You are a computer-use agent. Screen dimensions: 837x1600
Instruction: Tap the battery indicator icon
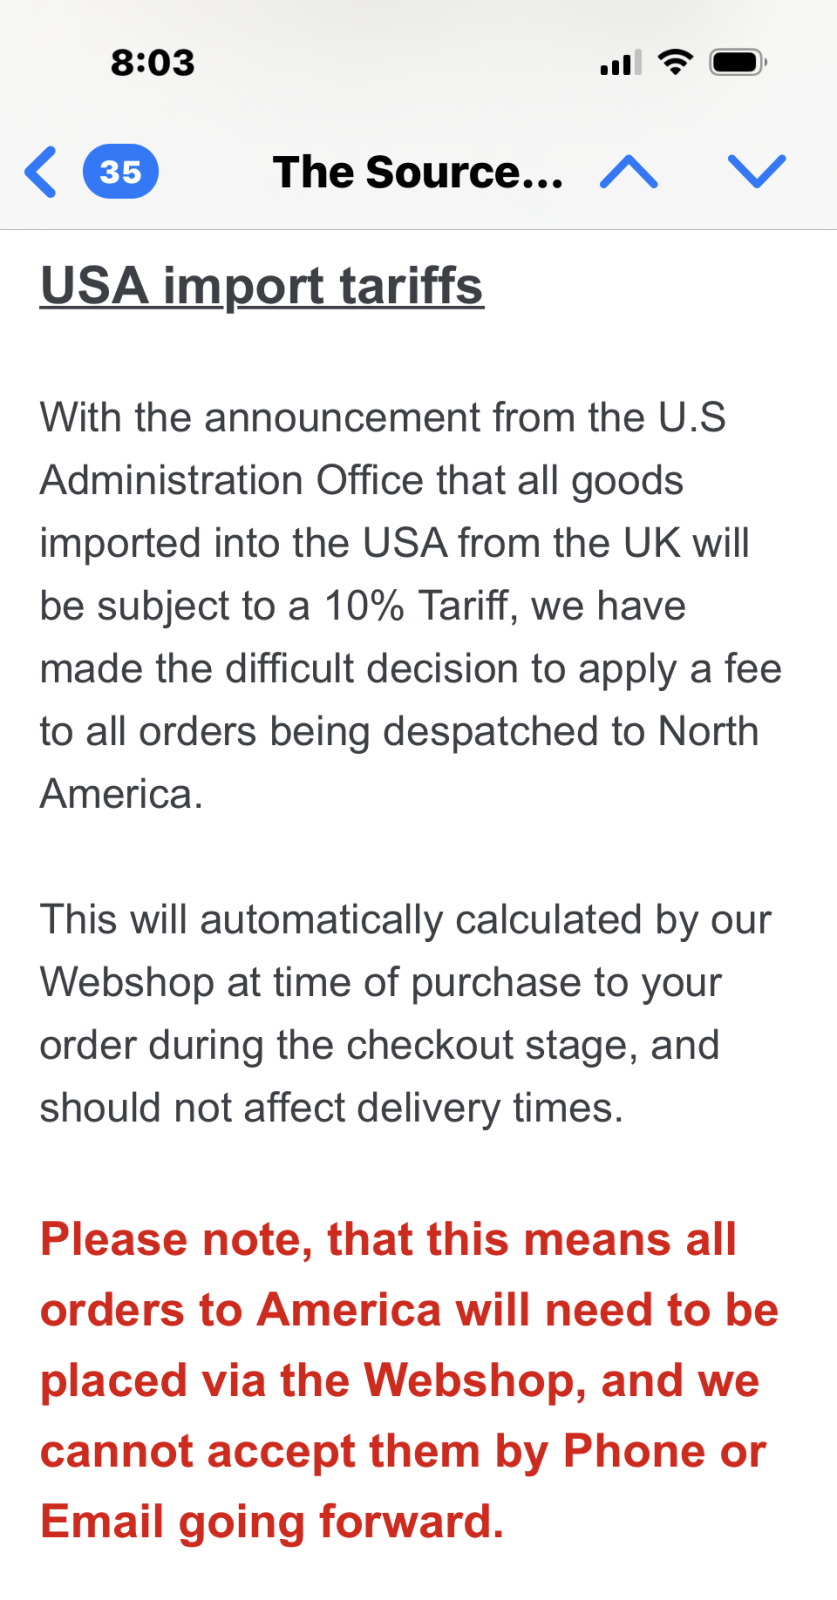tap(737, 62)
